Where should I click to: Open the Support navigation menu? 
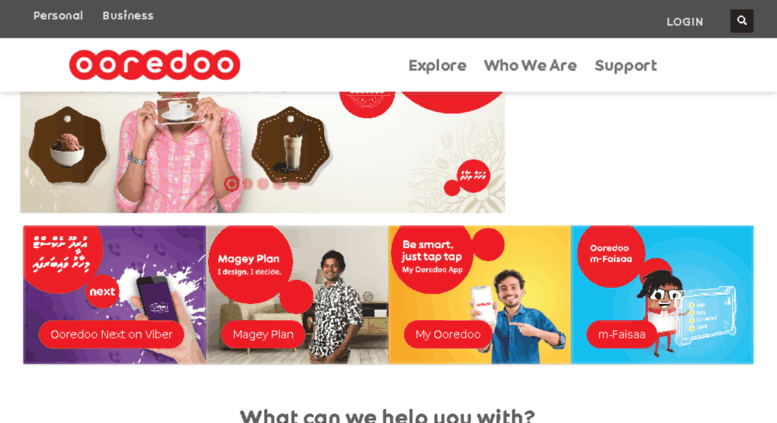[x=625, y=65]
